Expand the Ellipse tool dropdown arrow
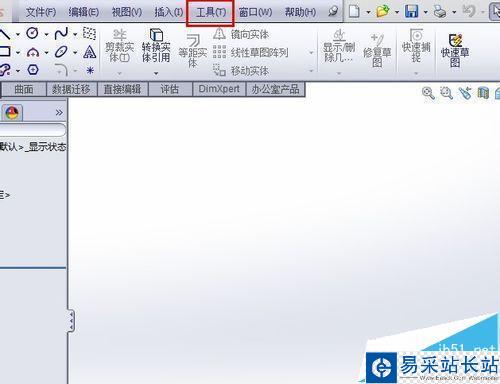Viewport: 500px width, 384px height. tap(75, 53)
